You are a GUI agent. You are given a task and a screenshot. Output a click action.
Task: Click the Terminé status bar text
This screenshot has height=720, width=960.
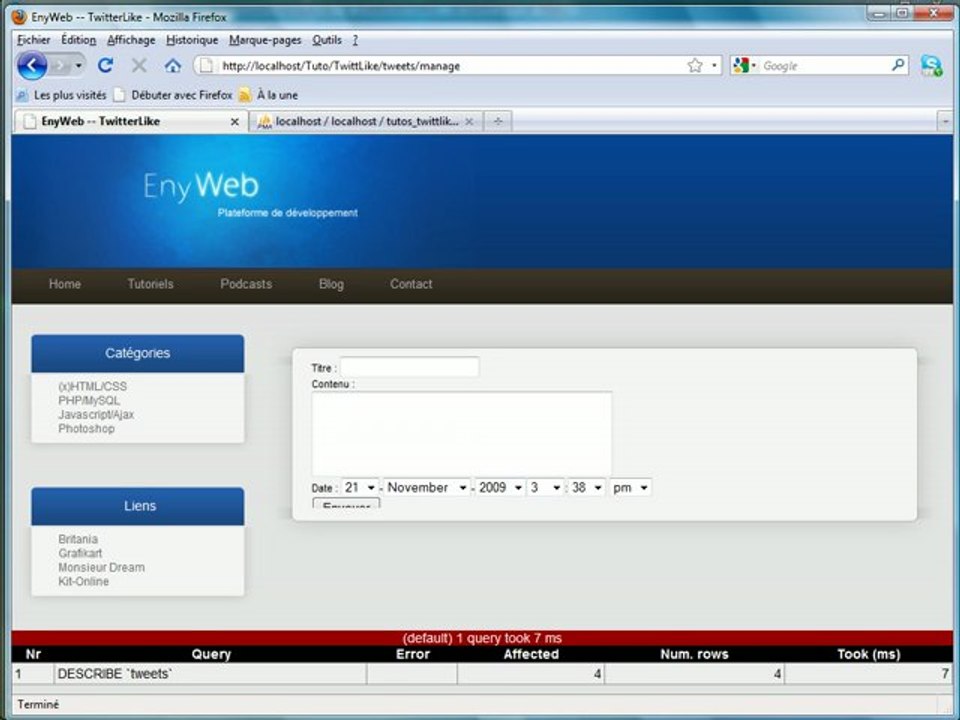pyautogui.click(x=38, y=704)
